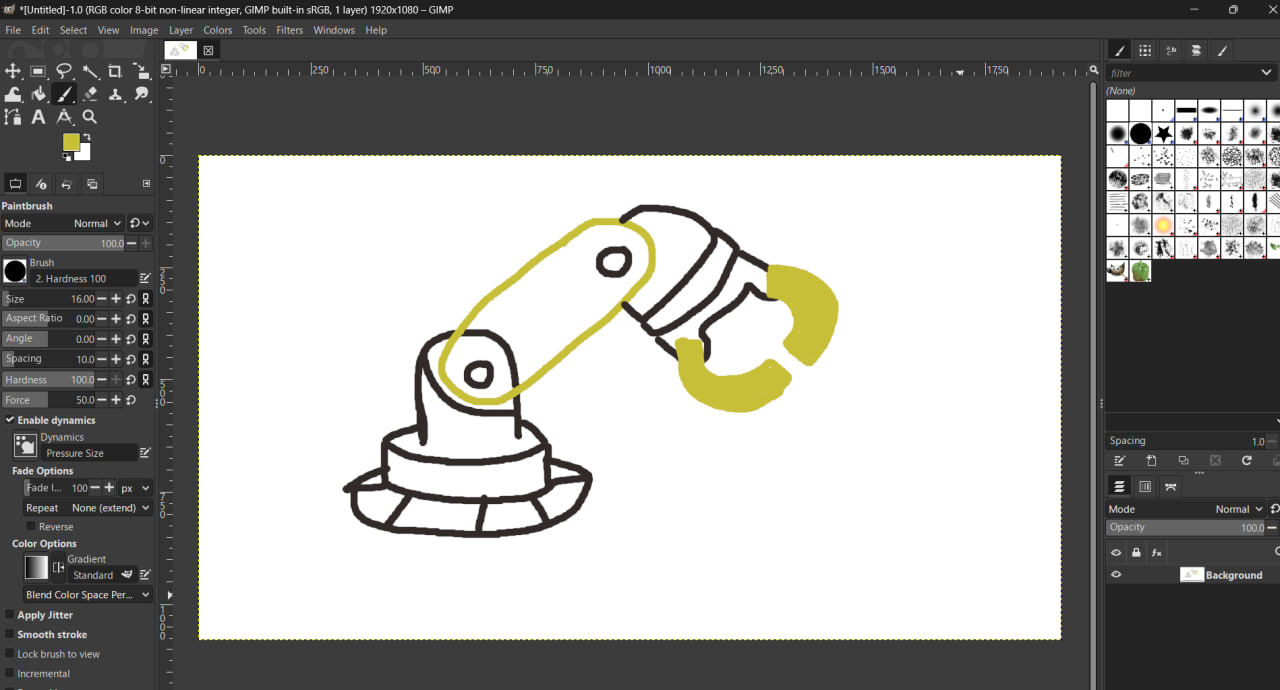Select the Smudge tool
The height and width of the screenshot is (690, 1280).
click(x=141, y=94)
